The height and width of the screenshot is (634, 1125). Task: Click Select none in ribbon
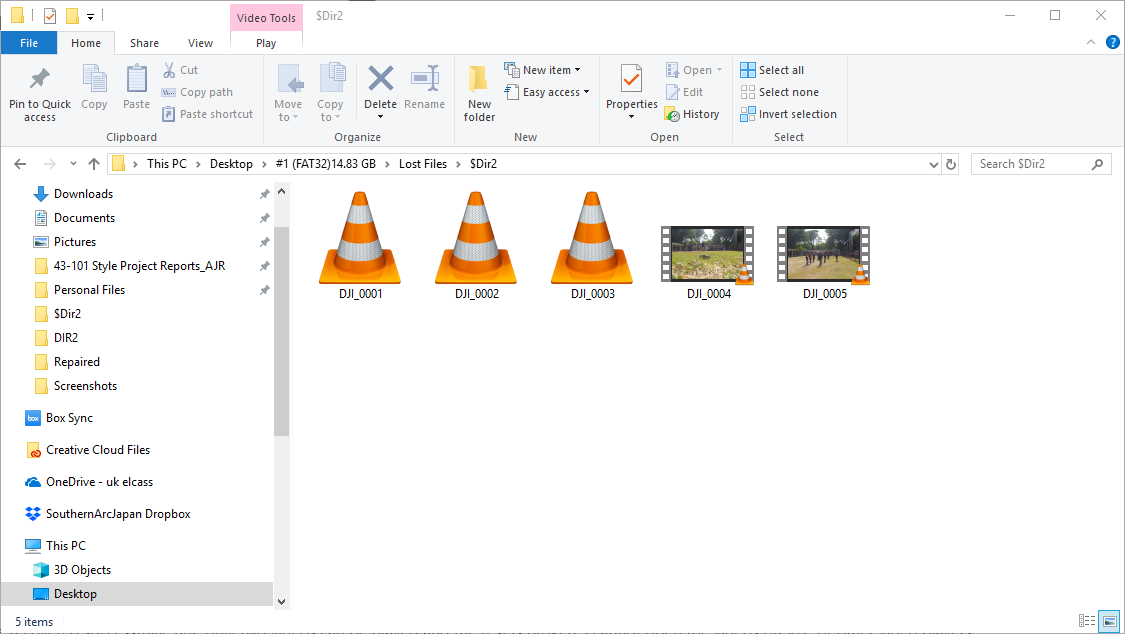[779, 92]
